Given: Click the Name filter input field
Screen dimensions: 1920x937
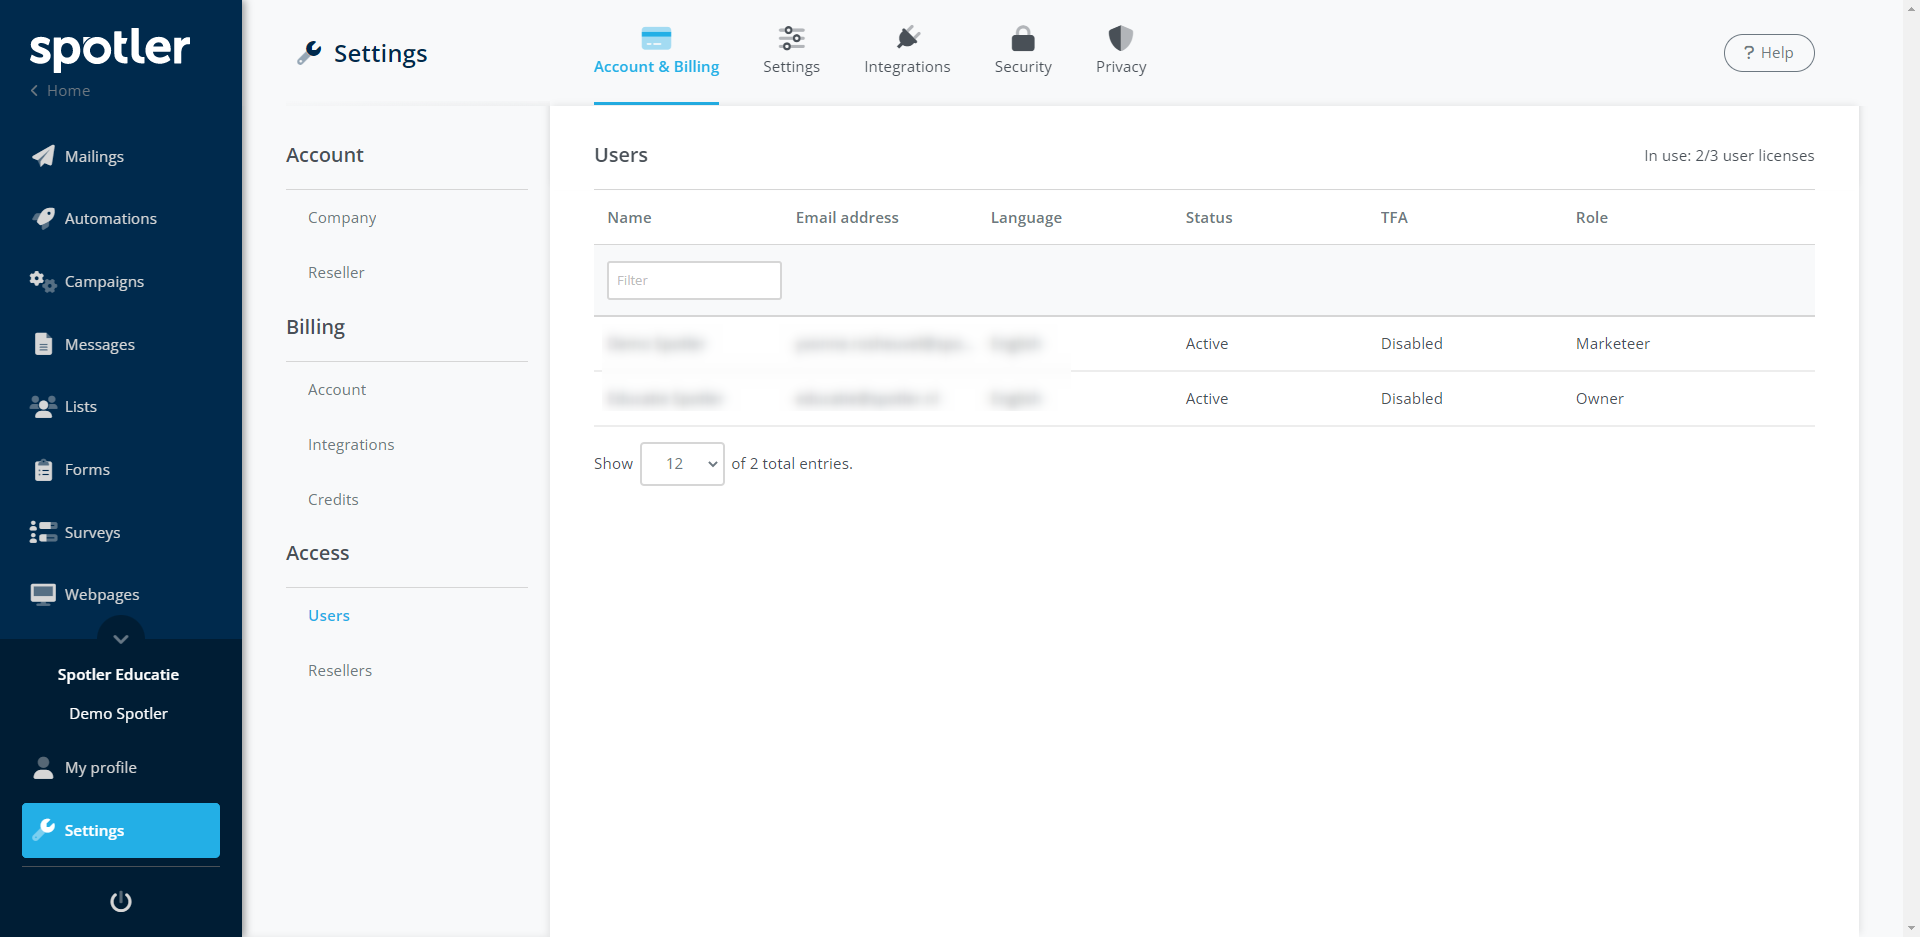Looking at the screenshot, I should click(x=694, y=280).
